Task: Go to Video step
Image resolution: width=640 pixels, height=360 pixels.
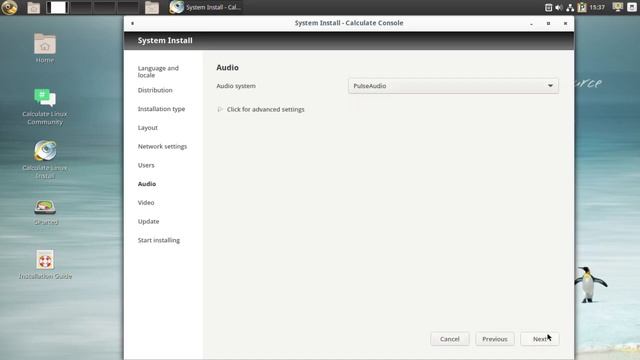Action: [146, 203]
